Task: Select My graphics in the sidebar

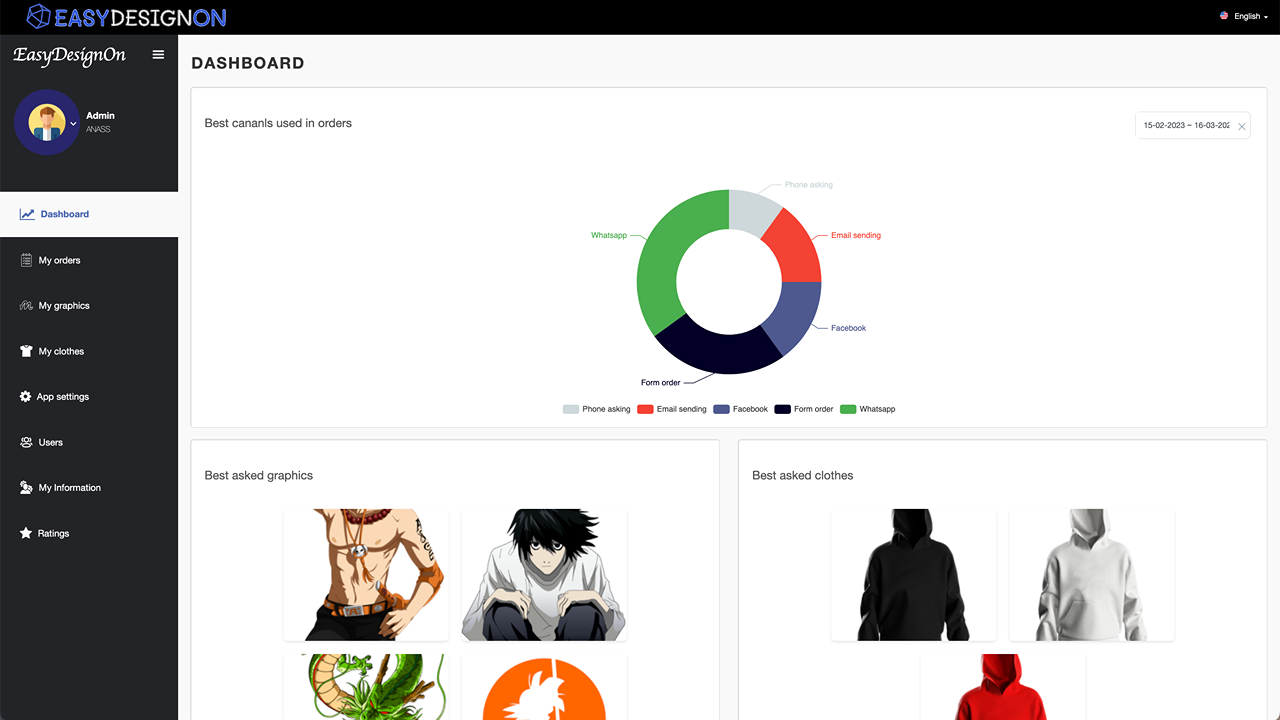Action: point(62,305)
